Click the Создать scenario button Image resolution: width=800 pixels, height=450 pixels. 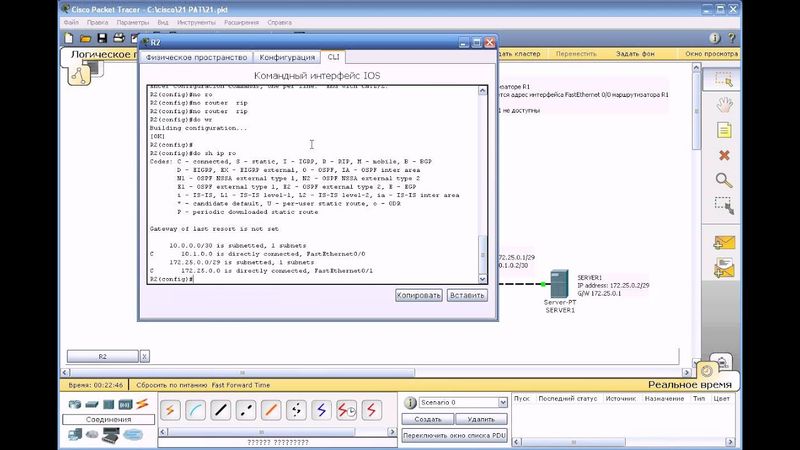428,419
